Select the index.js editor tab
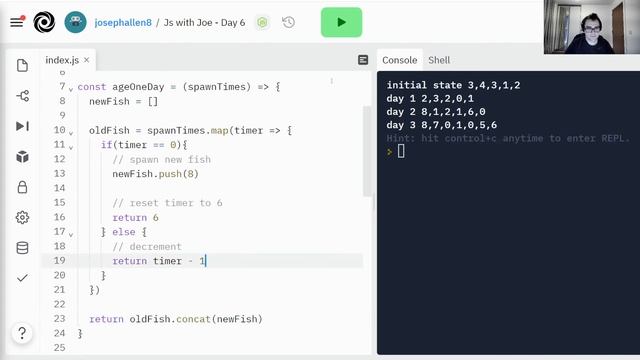 (62, 60)
